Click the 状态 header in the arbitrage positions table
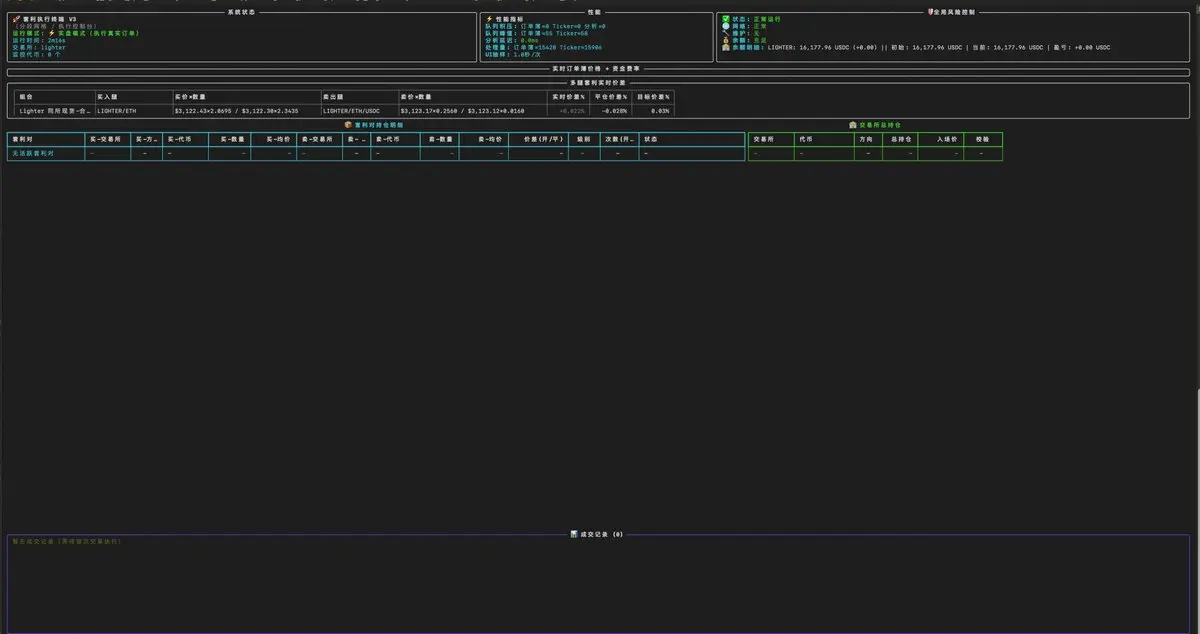This screenshot has width=1200, height=634. [x=651, y=139]
